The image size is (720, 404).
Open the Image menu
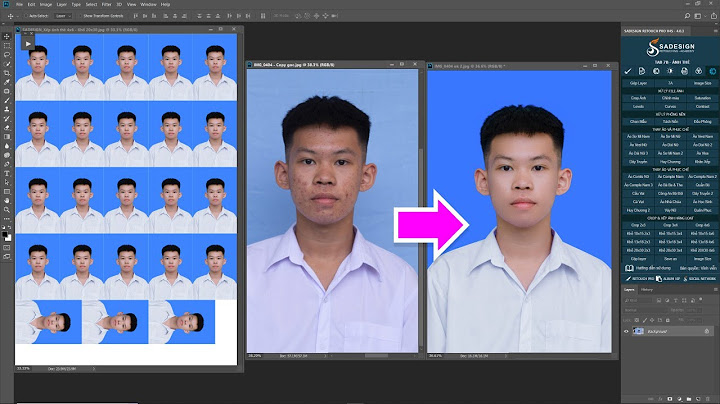(45, 4)
